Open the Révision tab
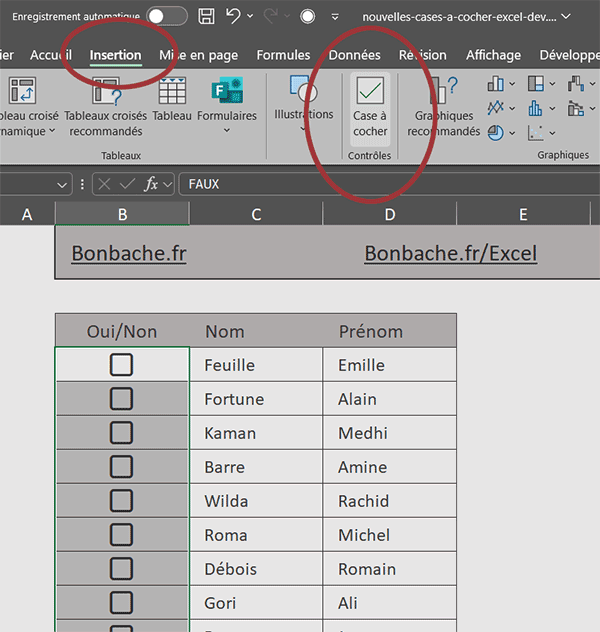 (x=423, y=55)
